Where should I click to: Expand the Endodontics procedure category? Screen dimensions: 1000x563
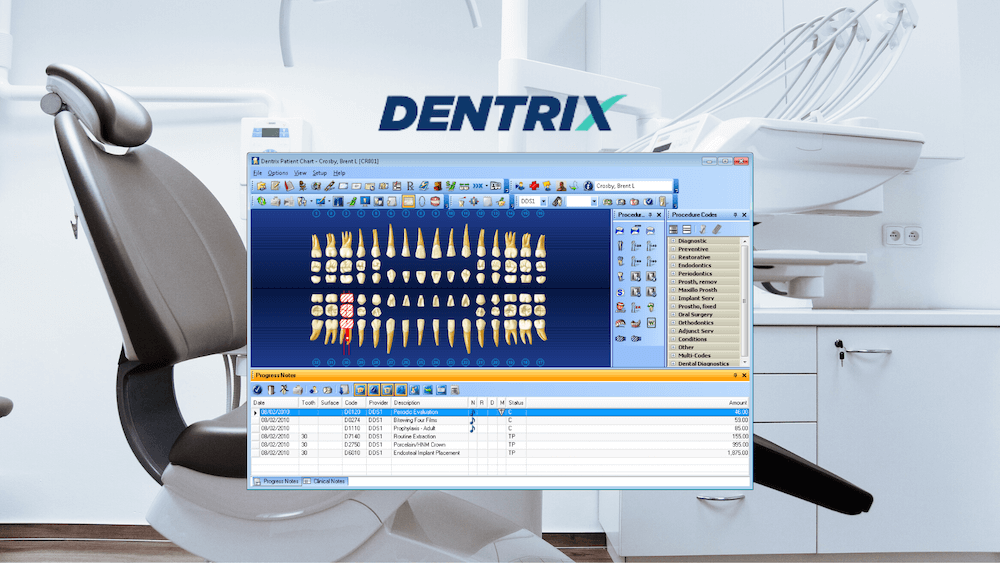pyautogui.click(x=673, y=265)
